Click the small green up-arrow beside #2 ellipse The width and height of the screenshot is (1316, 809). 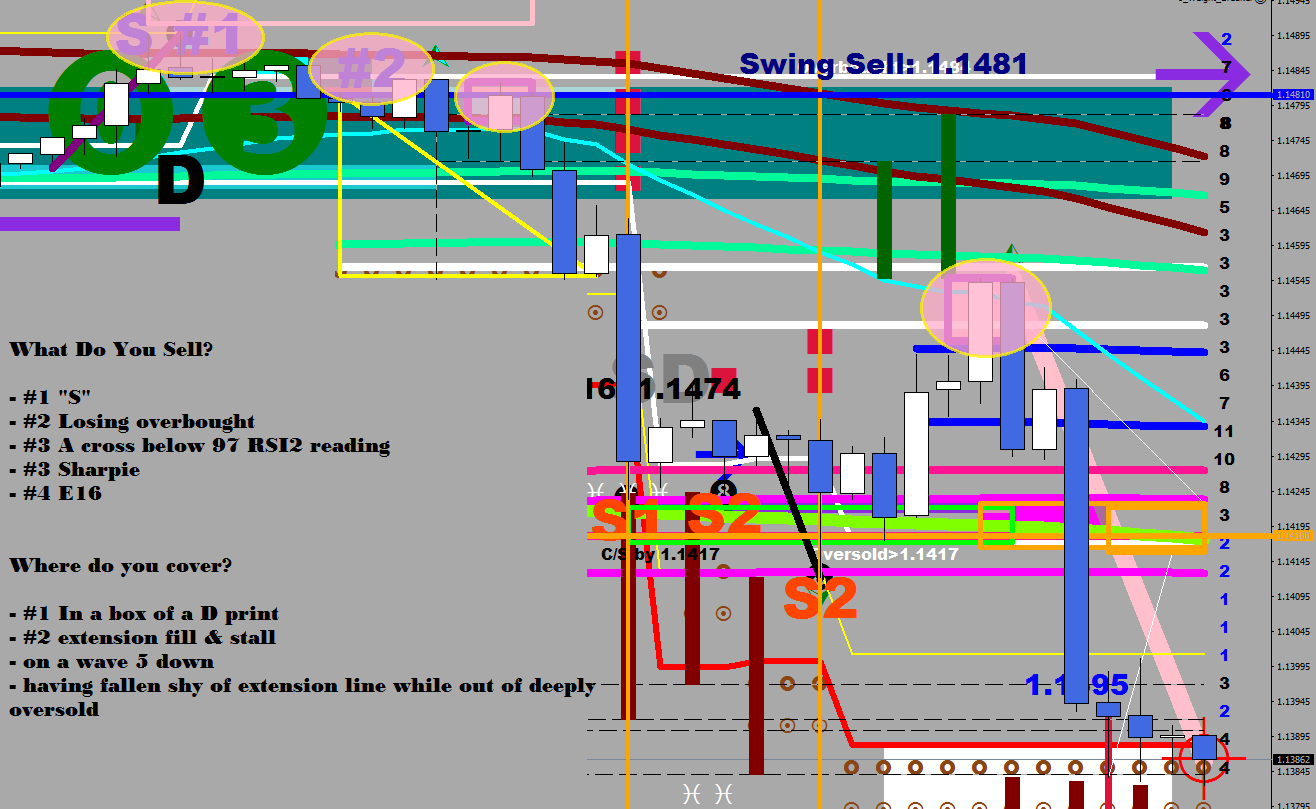pos(435,48)
